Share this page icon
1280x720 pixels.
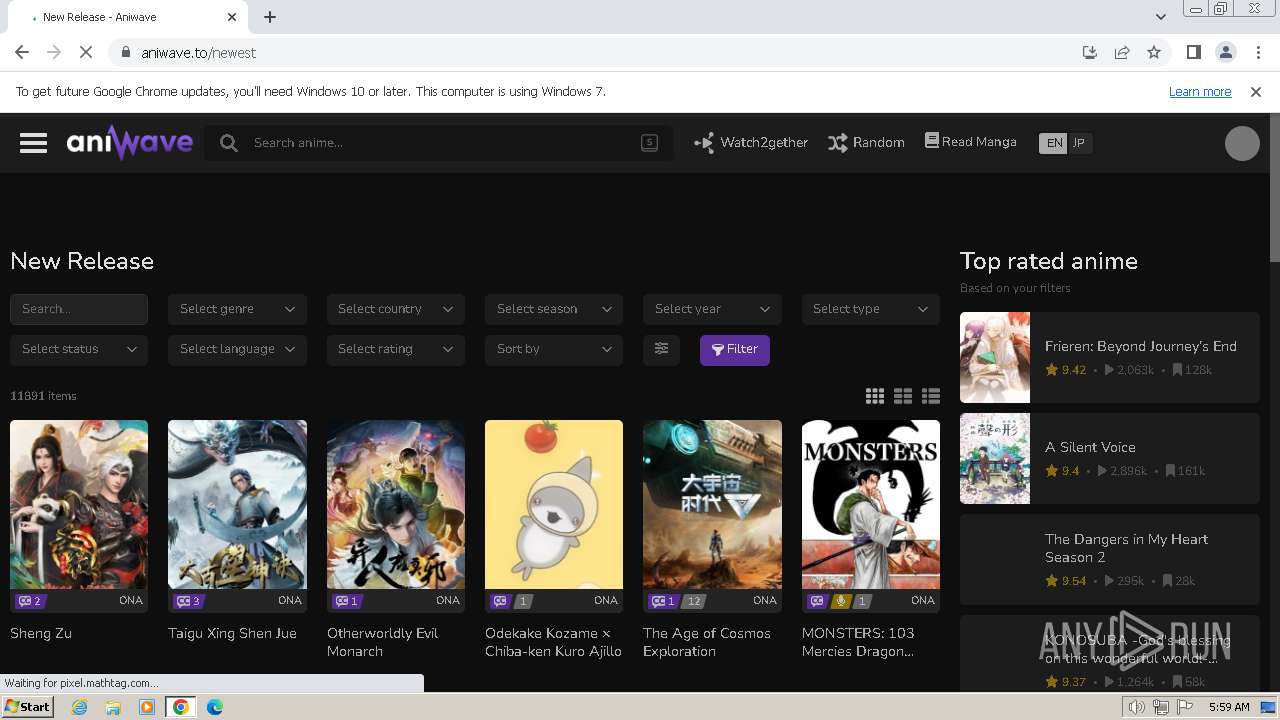[x=1122, y=53]
